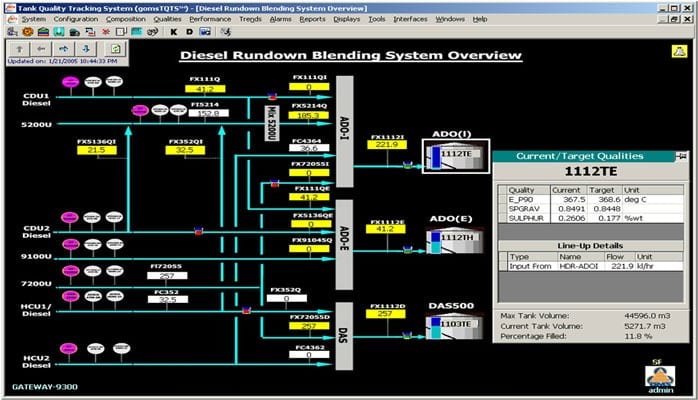Click FI5214 value 152.8
Image resolution: width=698 pixels, height=400 pixels.
[208, 113]
